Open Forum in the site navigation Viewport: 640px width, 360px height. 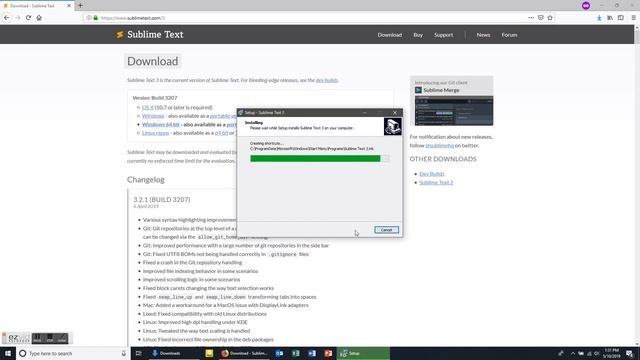(509, 35)
